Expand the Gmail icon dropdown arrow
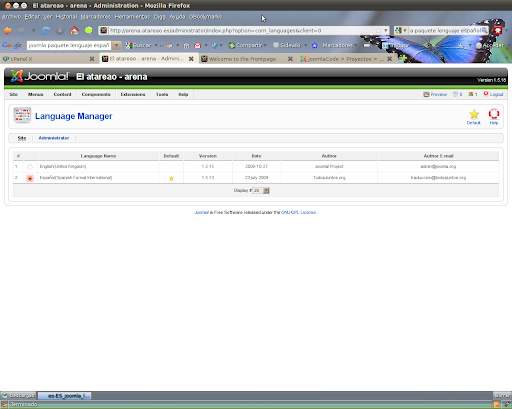Viewport: 512px width, 409px height. [x=206, y=45]
